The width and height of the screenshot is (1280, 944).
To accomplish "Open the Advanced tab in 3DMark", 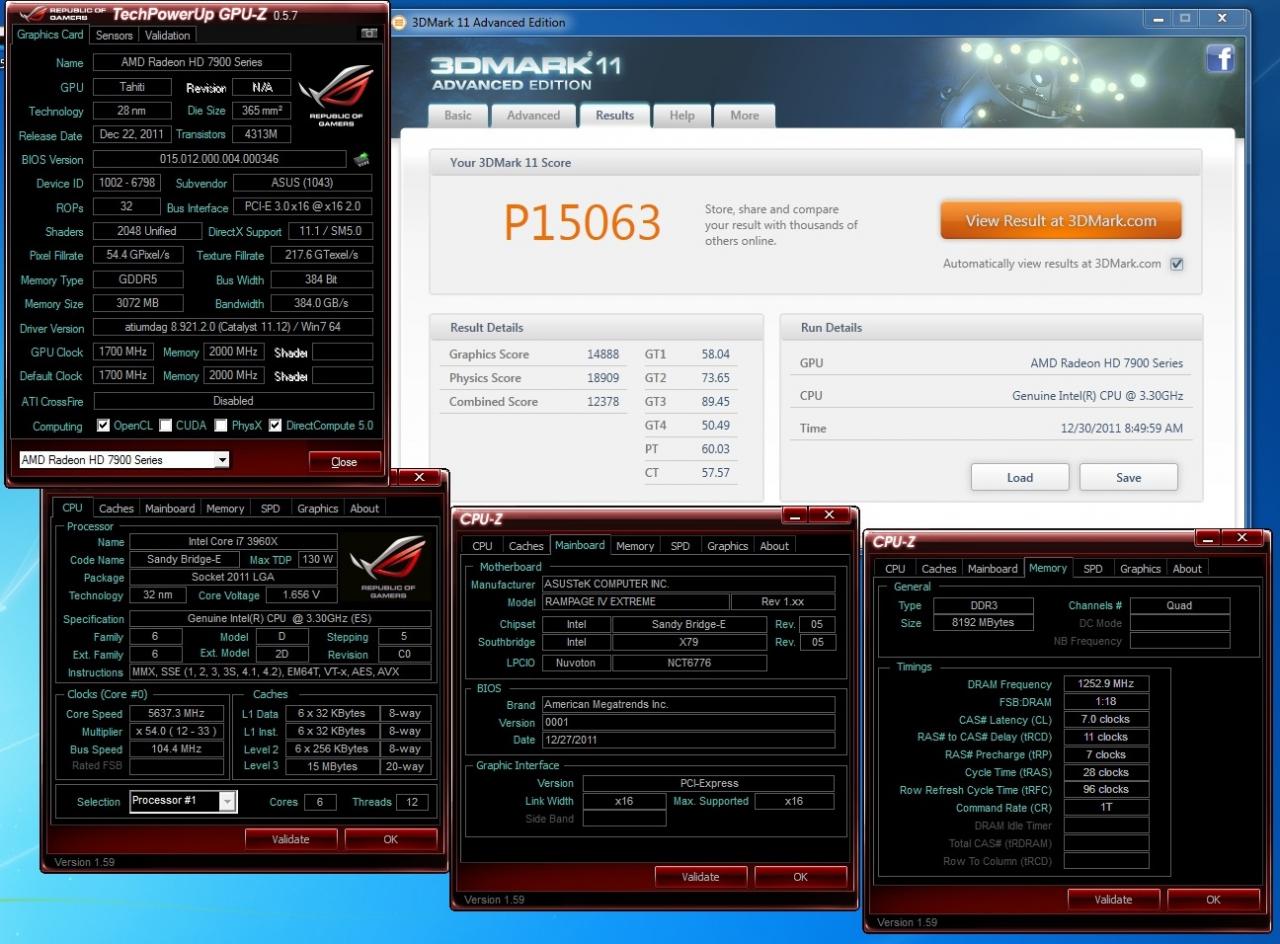I will [x=533, y=115].
